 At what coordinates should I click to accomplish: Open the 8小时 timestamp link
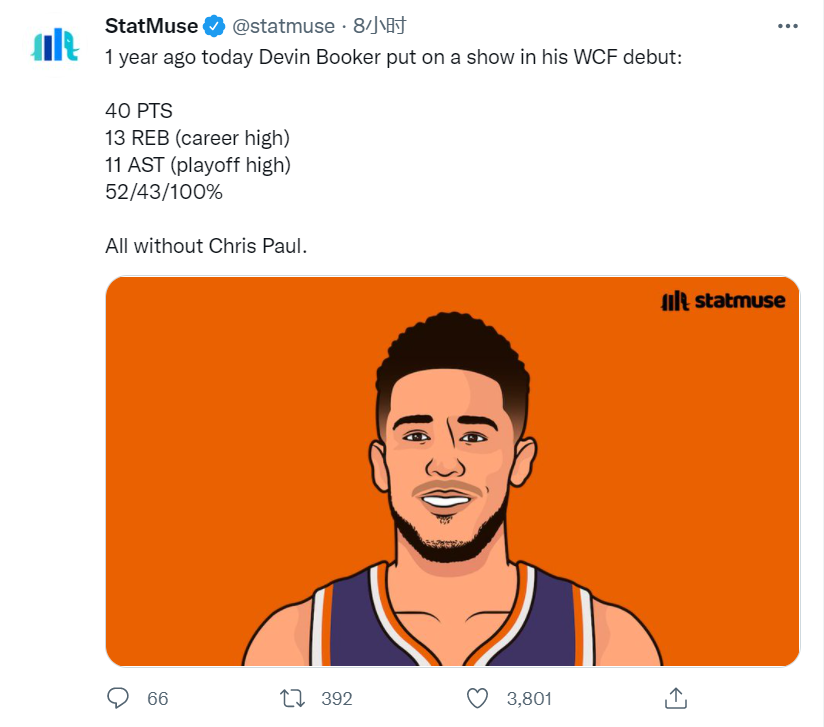coord(379,26)
